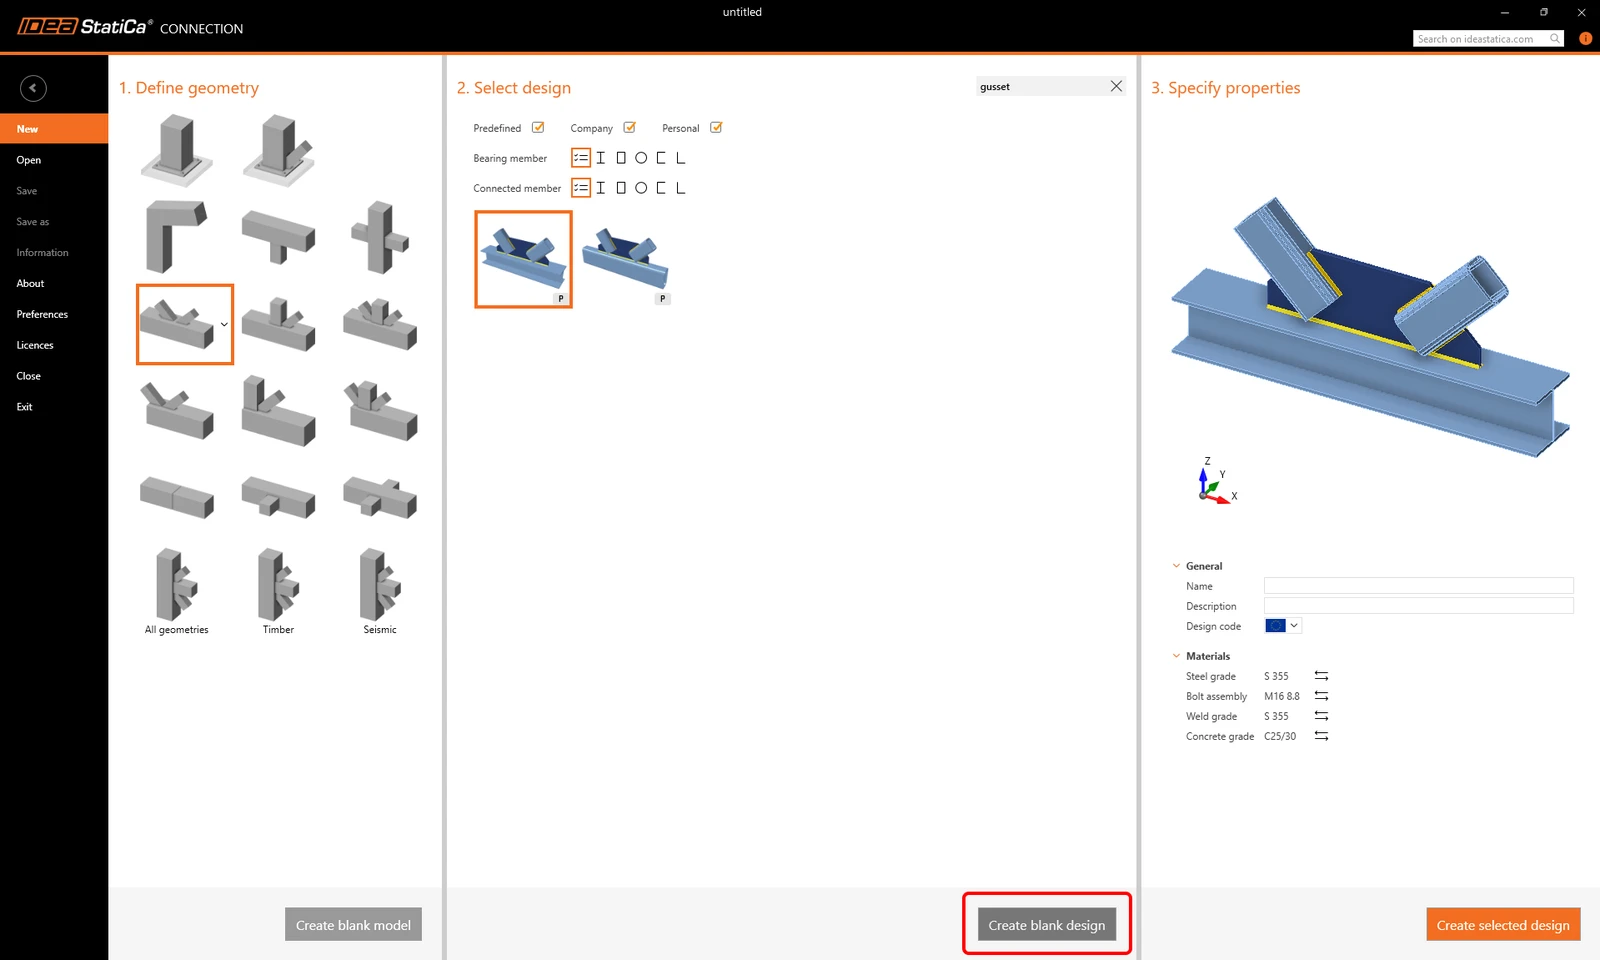The image size is (1600, 960).
Task: Select Licences in the sidebar
Action: click(x=35, y=345)
